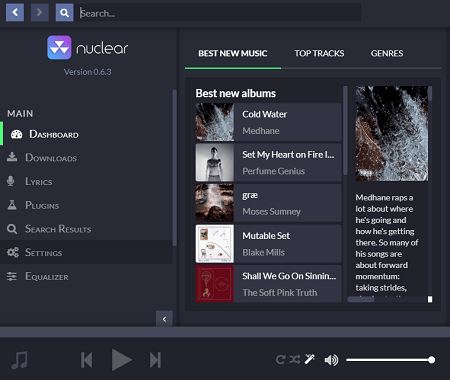Start playback with the play button
Image resolution: width=450 pixels, height=380 pixels.
(x=121, y=360)
